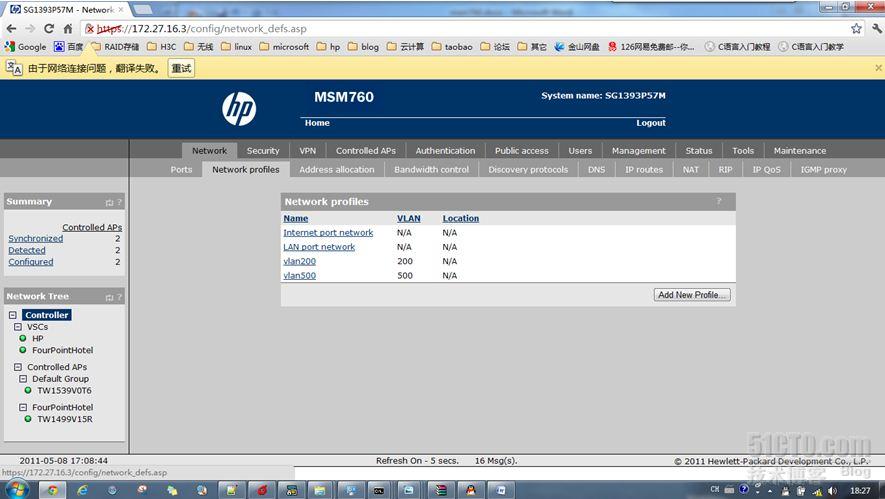Go to the browser Home icon
885x499 pixels.
coord(68,29)
